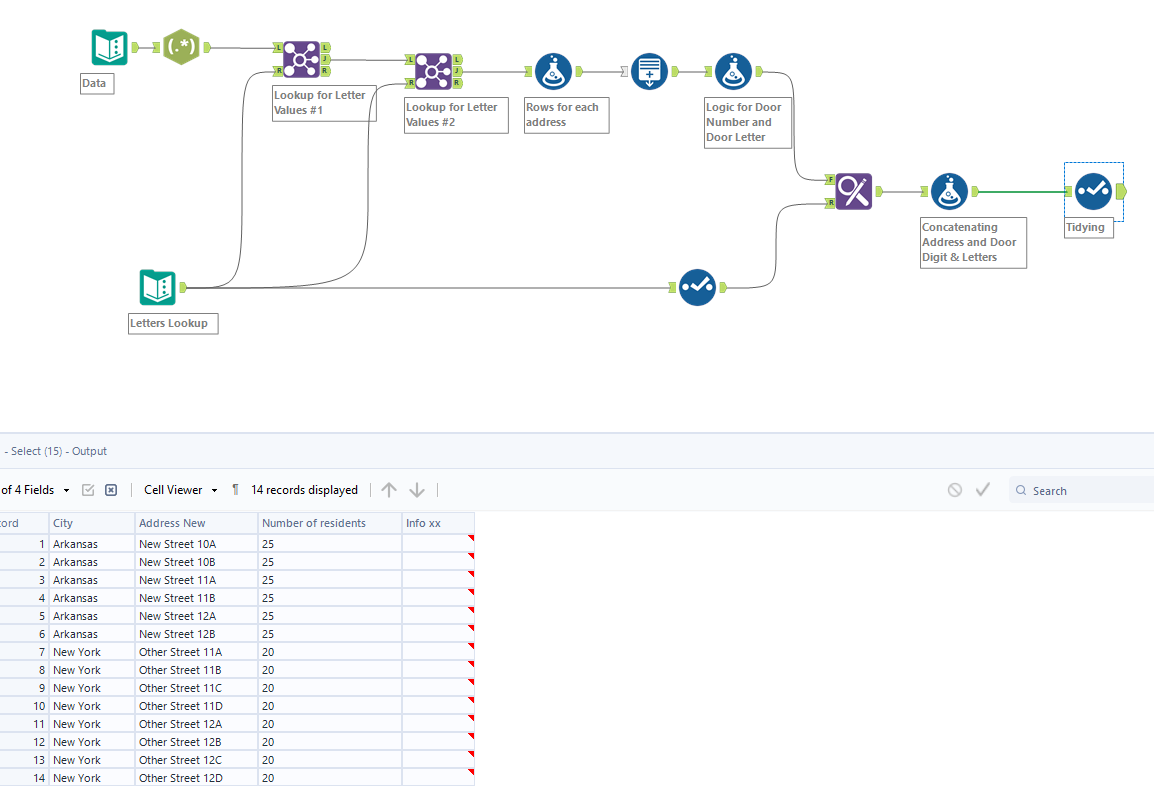Select the Data input tool on canvas
This screenshot has height=798, width=1154.
[x=109, y=46]
